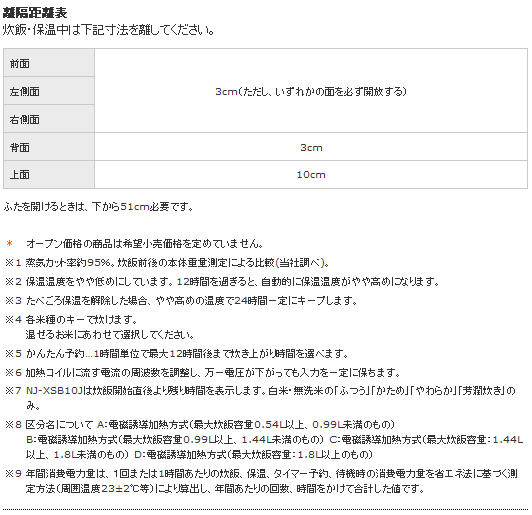The height and width of the screenshot is (515, 532).
Task: Click the ※4 rice type key footnote
Action: 99,327
